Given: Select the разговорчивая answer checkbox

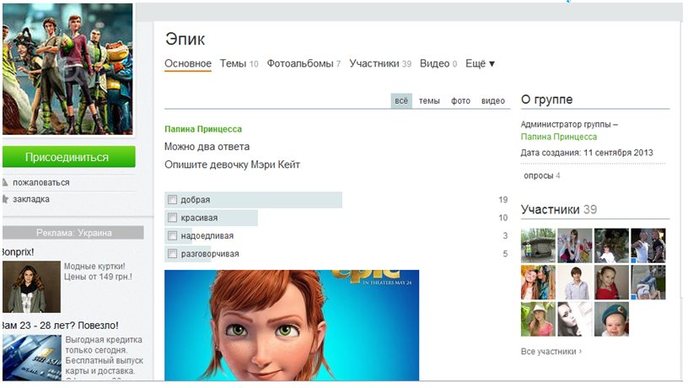Looking at the screenshot, I should 172,254.
